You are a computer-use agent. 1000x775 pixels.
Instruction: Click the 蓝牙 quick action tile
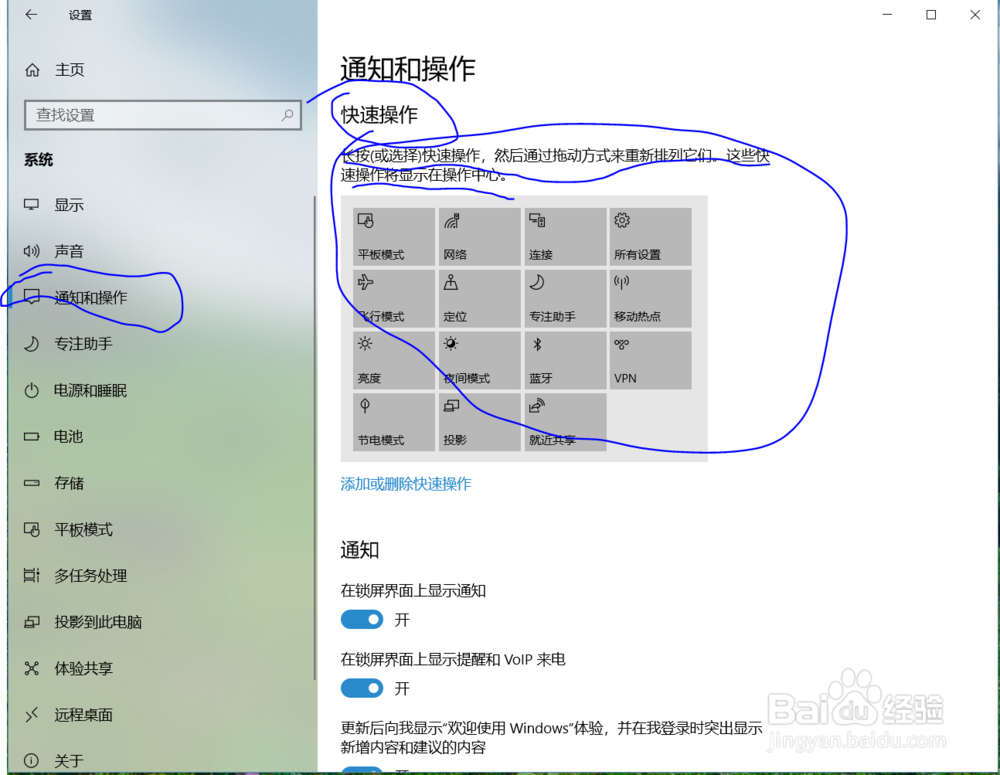click(565, 360)
